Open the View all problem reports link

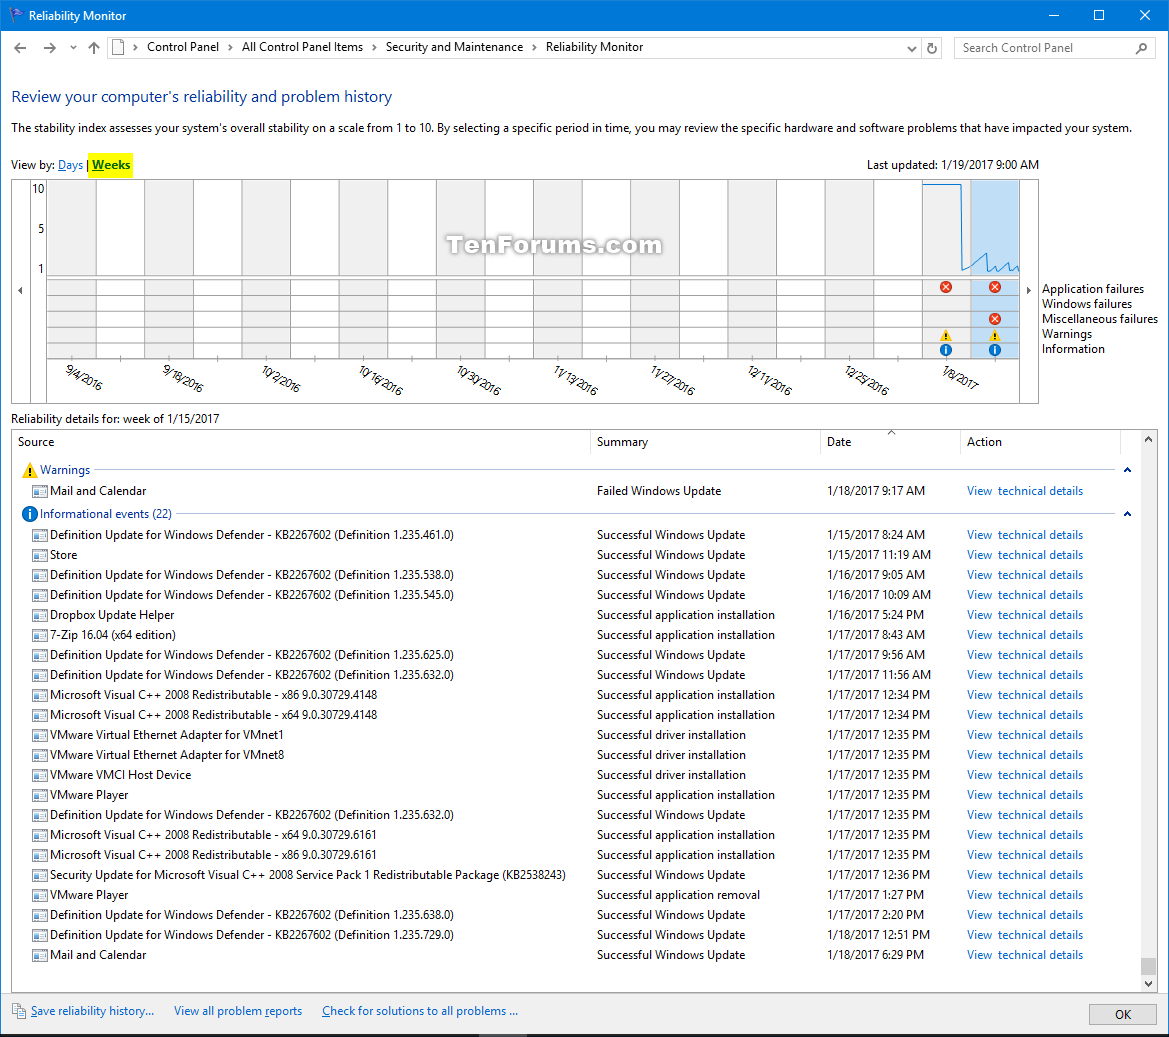click(237, 1010)
